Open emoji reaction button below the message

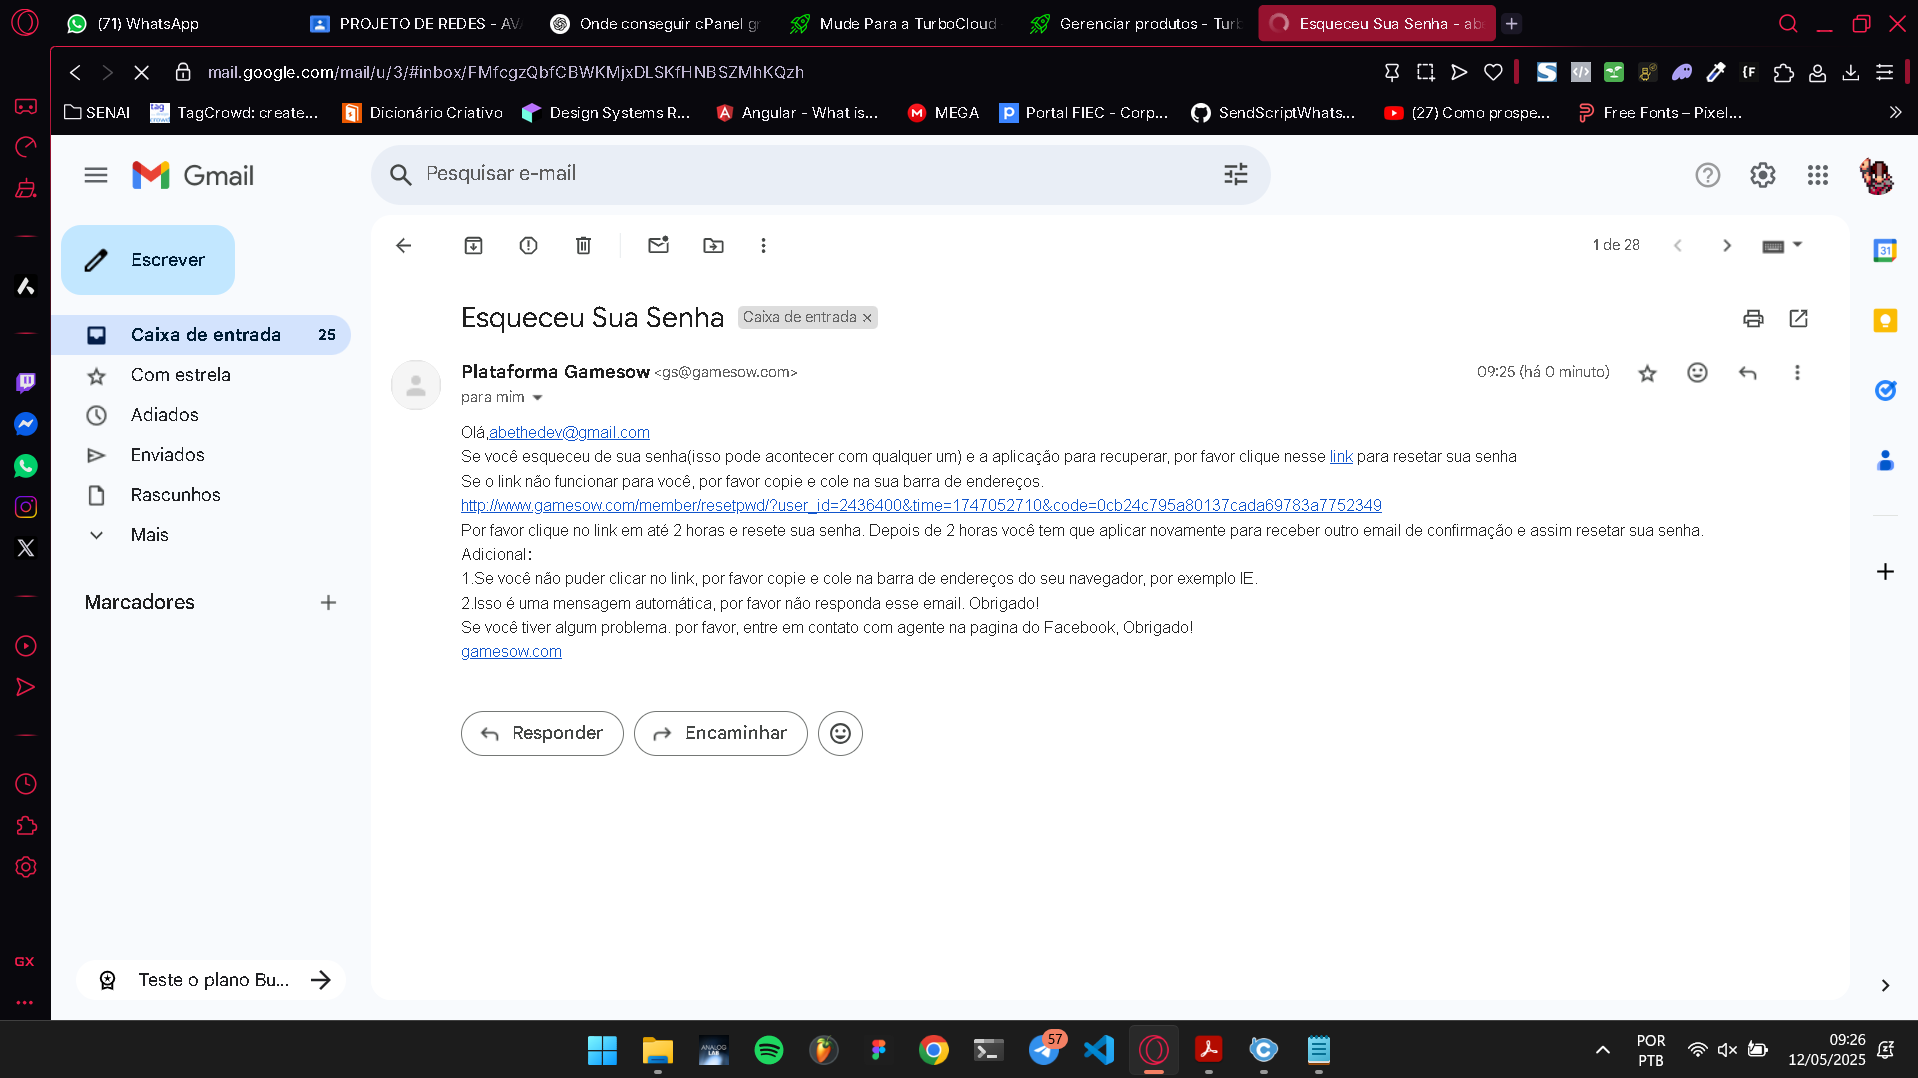click(840, 733)
